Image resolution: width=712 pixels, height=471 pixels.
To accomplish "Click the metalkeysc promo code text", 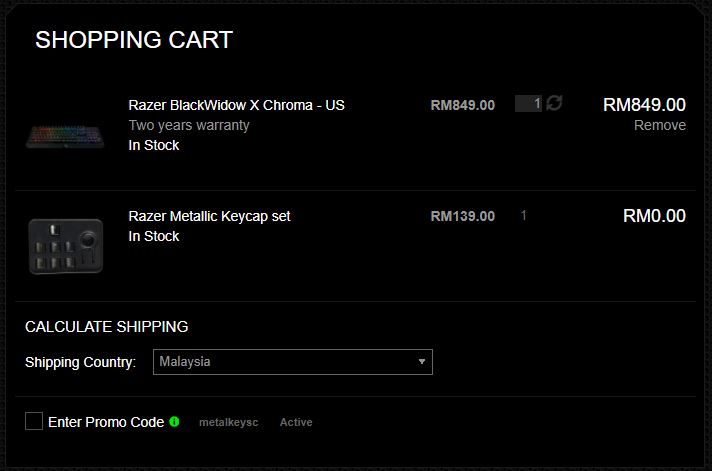I will pyautogui.click(x=228, y=422).
